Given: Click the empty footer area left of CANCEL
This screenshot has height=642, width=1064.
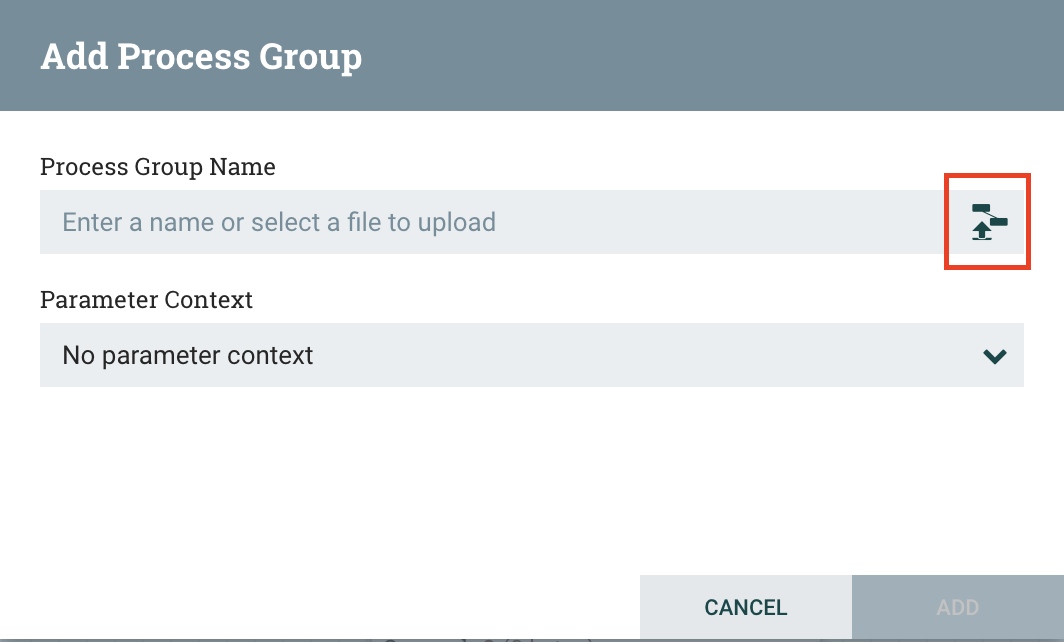Looking at the screenshot, I should (320, 607).
